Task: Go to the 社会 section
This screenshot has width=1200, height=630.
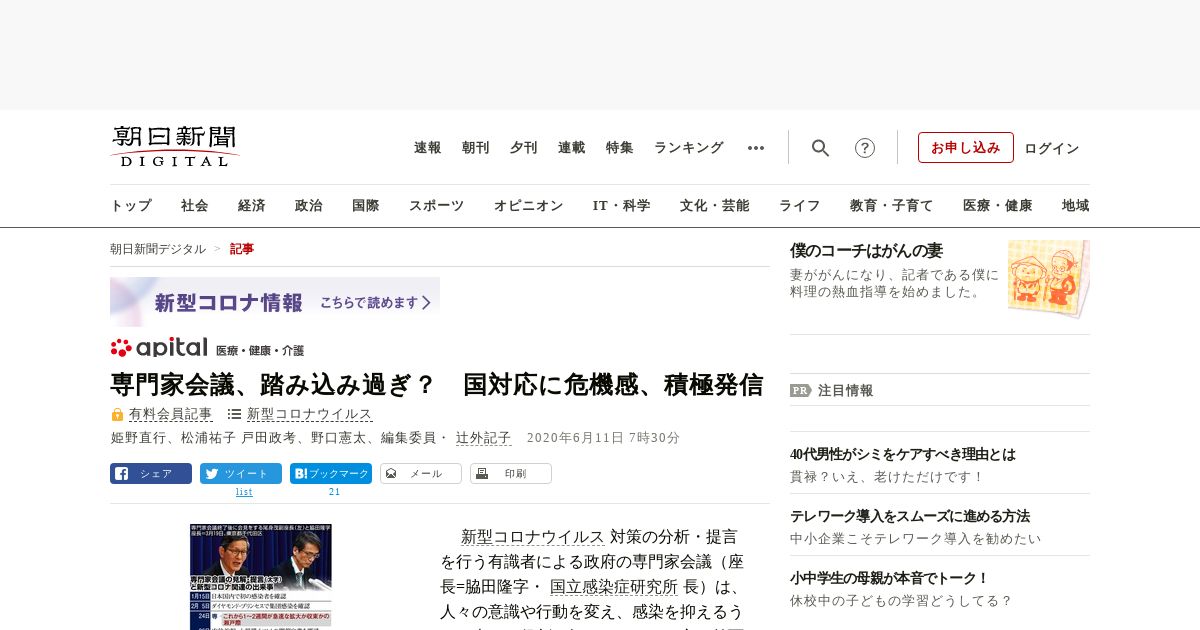Action: [x=195, y=205]
